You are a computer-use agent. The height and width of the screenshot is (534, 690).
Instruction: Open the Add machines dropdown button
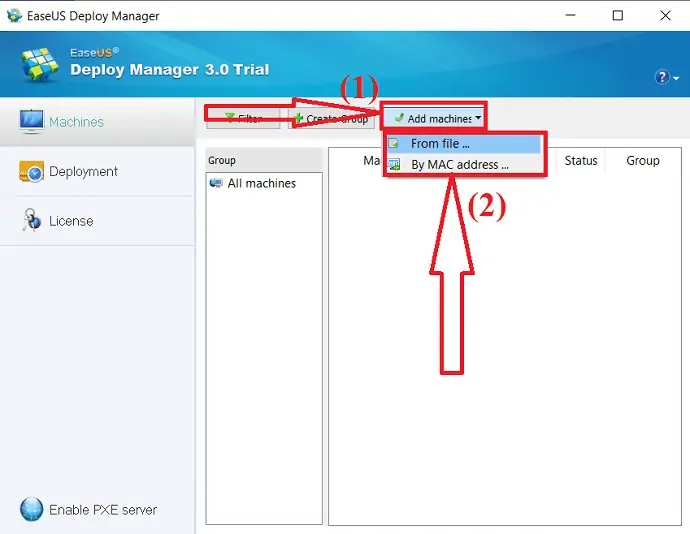coord(434,118)
